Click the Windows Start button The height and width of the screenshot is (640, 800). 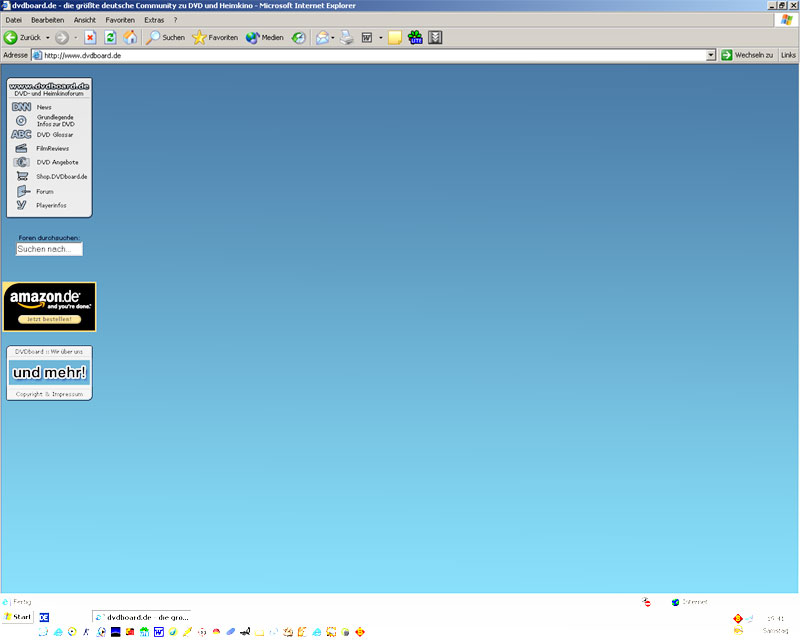coord(18,617)
